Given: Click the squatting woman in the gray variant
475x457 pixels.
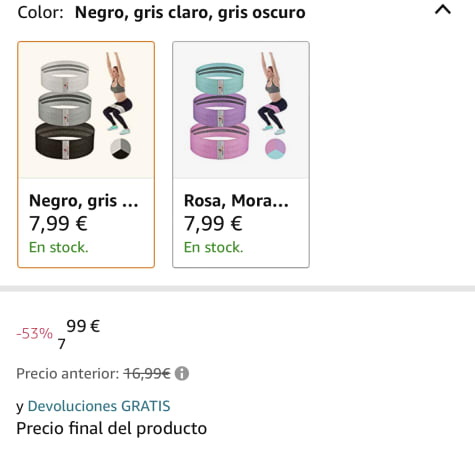Looking at the screenshot, I should 117,93.
